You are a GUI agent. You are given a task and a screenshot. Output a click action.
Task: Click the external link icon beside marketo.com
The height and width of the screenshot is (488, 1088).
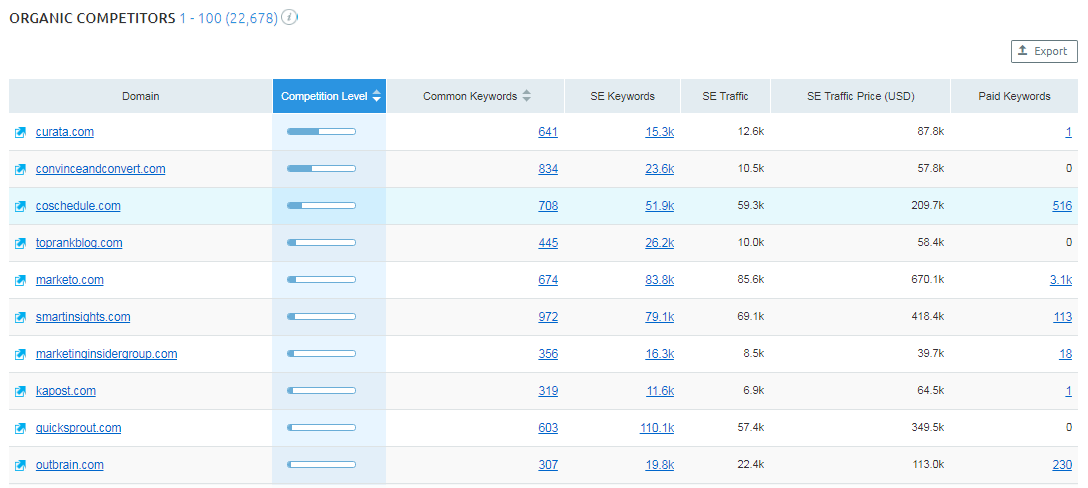tap(20, 280)
